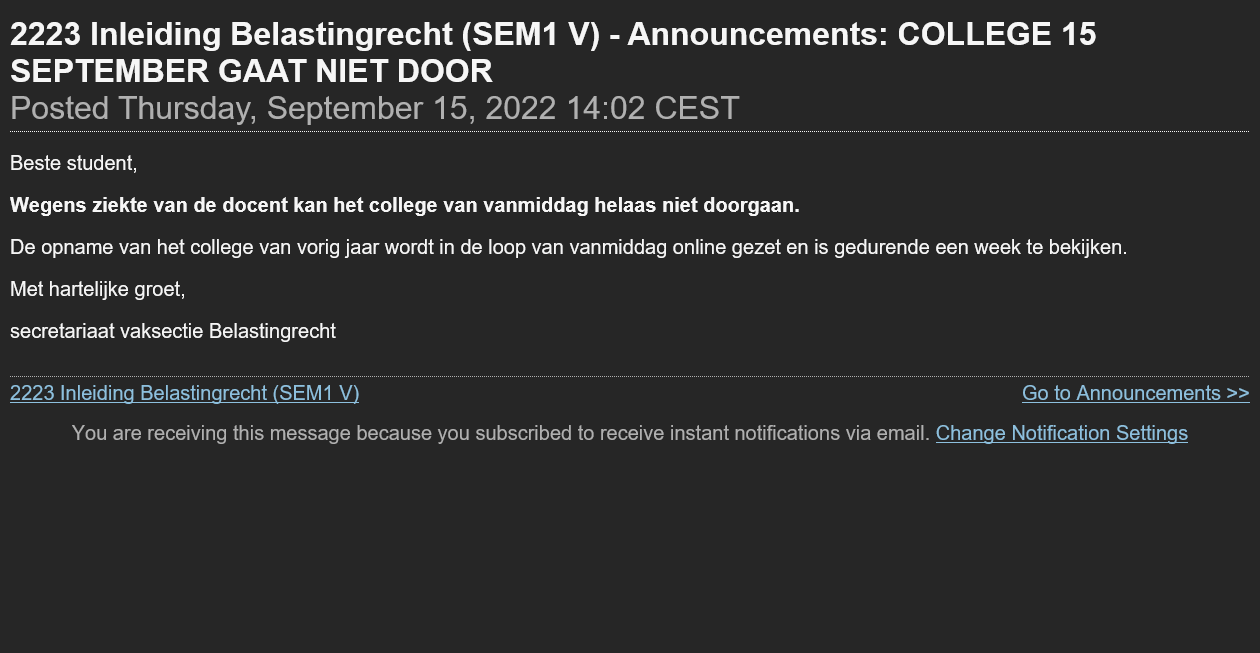This screenshot has width=1260, height=653.
Task: Click the dotted divider above the course link
Action: pyautogui.click(x=629, y=376)
